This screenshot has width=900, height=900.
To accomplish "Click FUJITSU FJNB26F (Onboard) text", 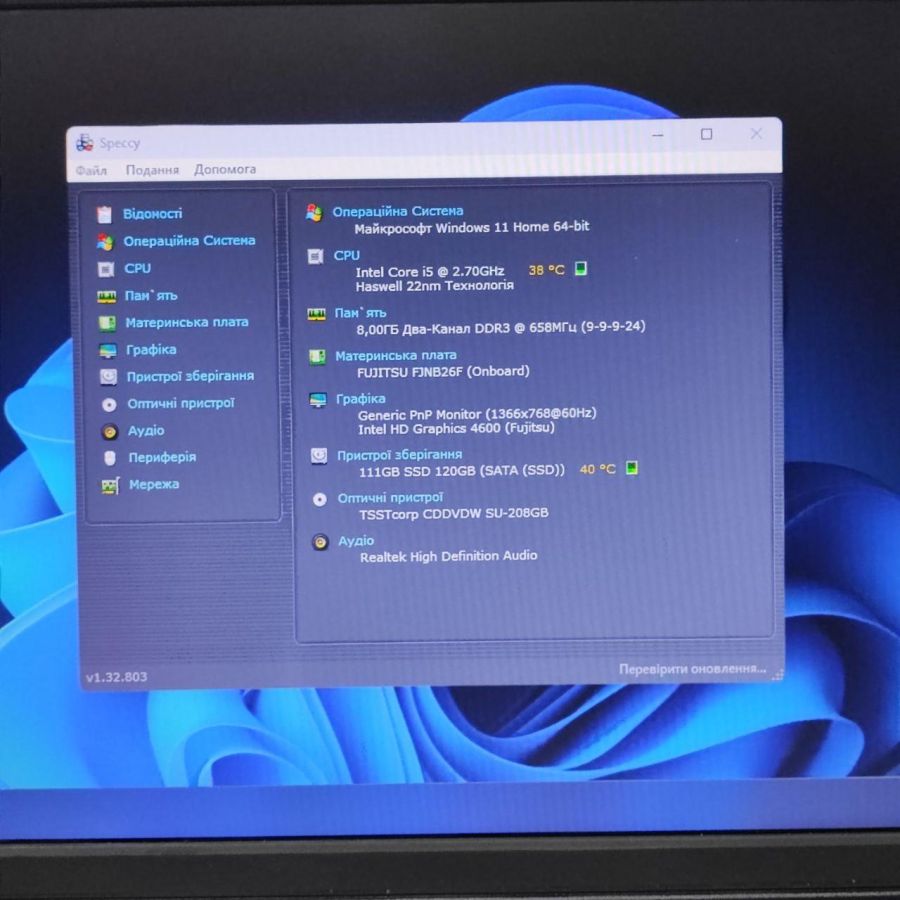I will [443, 372].
